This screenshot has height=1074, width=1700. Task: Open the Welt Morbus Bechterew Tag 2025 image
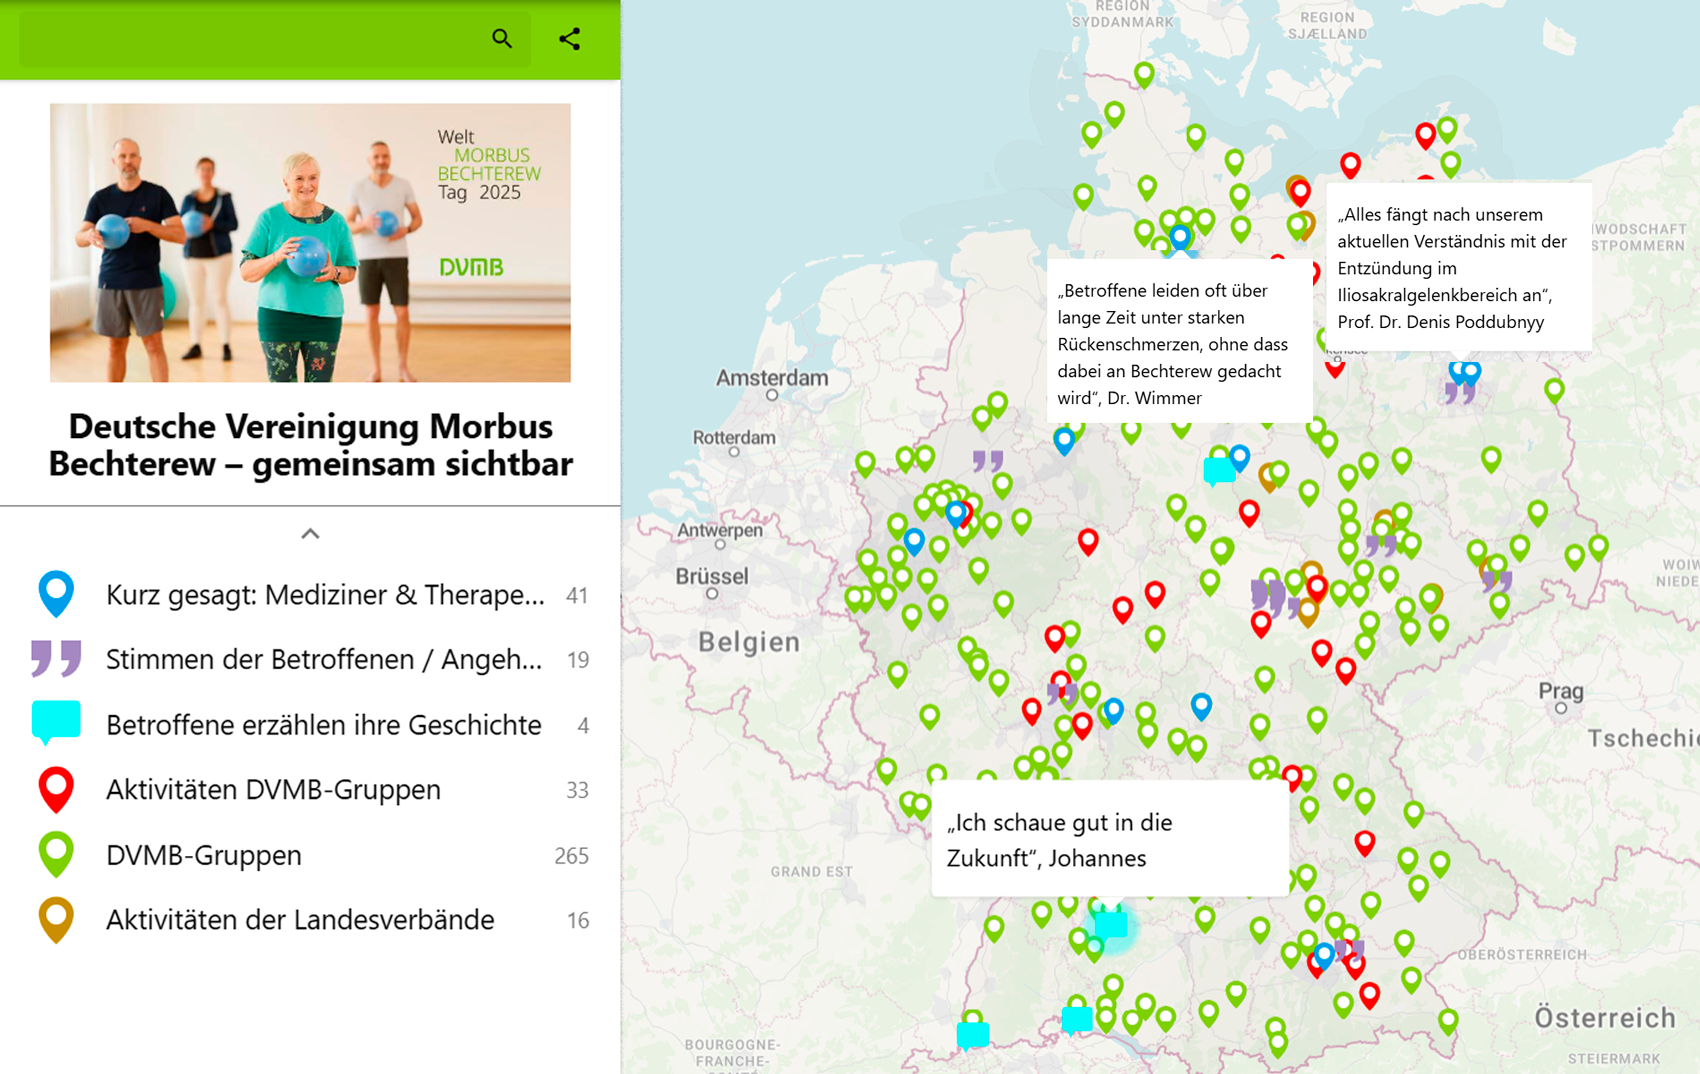(310, 242)
